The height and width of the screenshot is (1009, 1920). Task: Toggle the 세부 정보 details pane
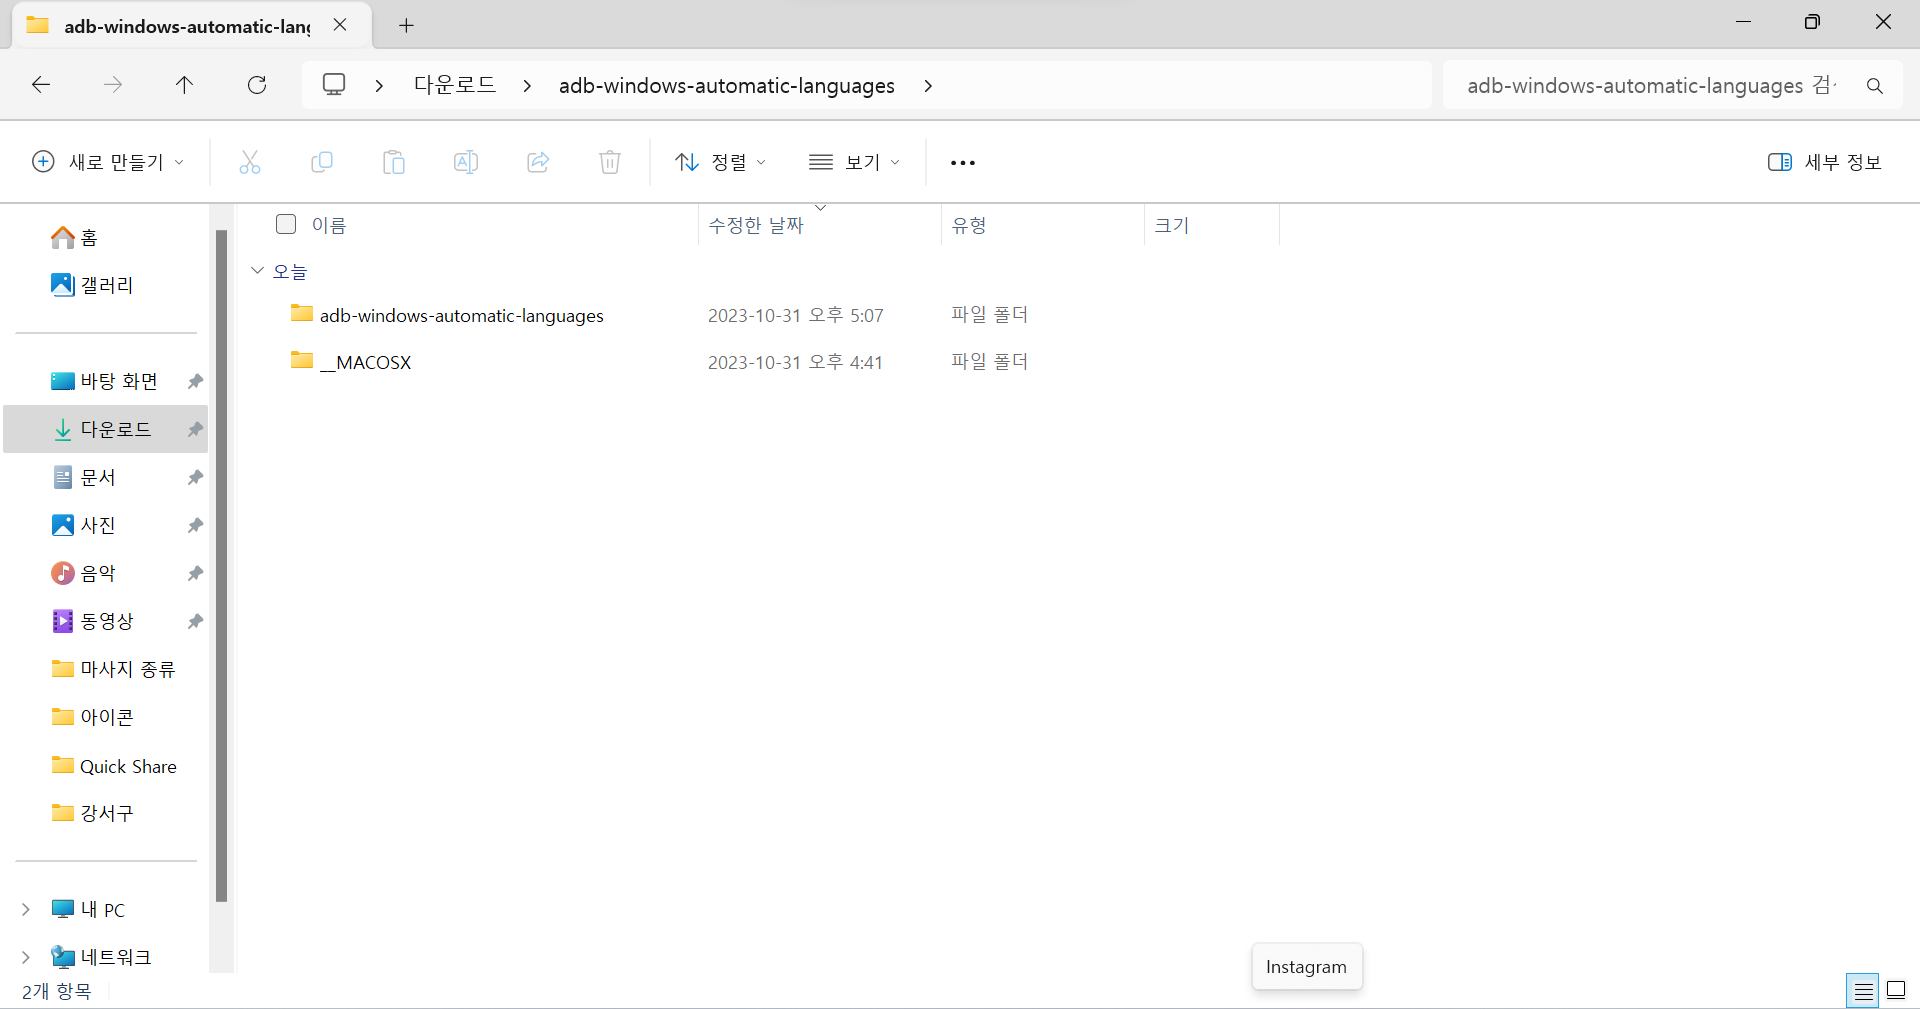coord(1825,162)
